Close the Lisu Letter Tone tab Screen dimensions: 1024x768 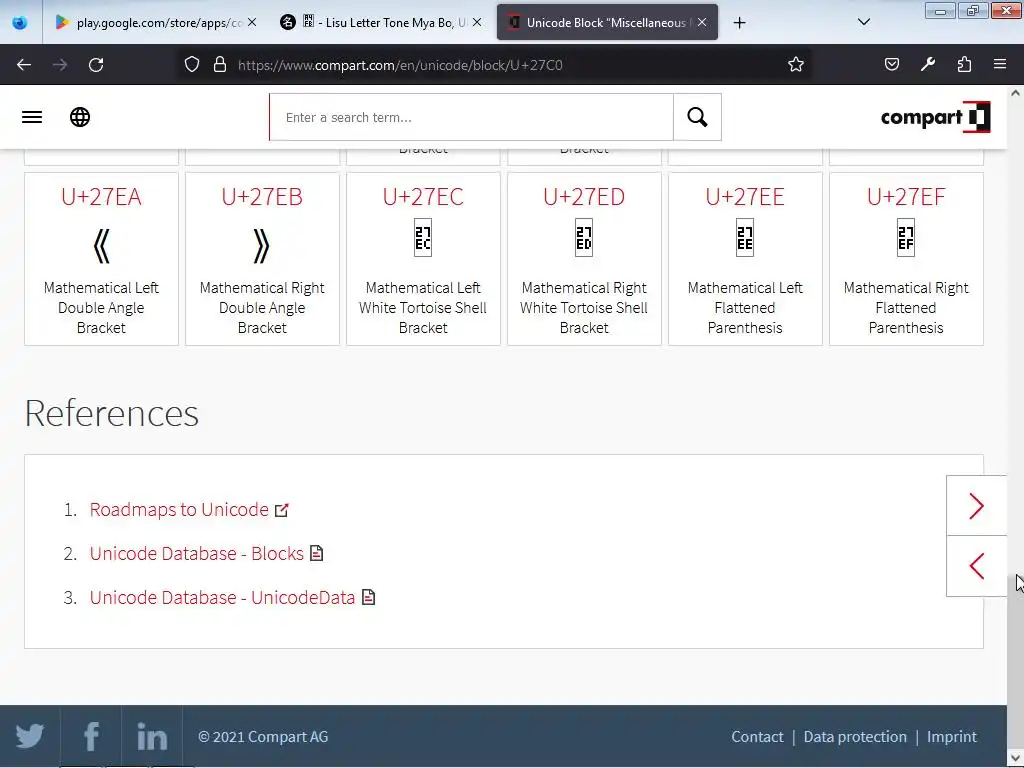pos(477,23)
